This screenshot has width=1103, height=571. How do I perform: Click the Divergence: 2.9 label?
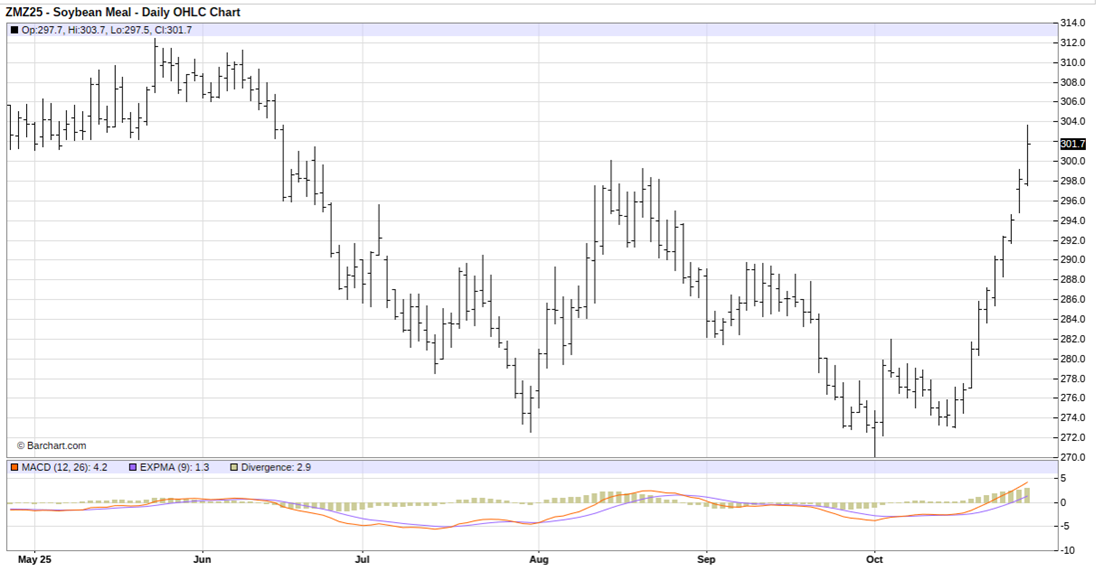(x=276, y=468)
